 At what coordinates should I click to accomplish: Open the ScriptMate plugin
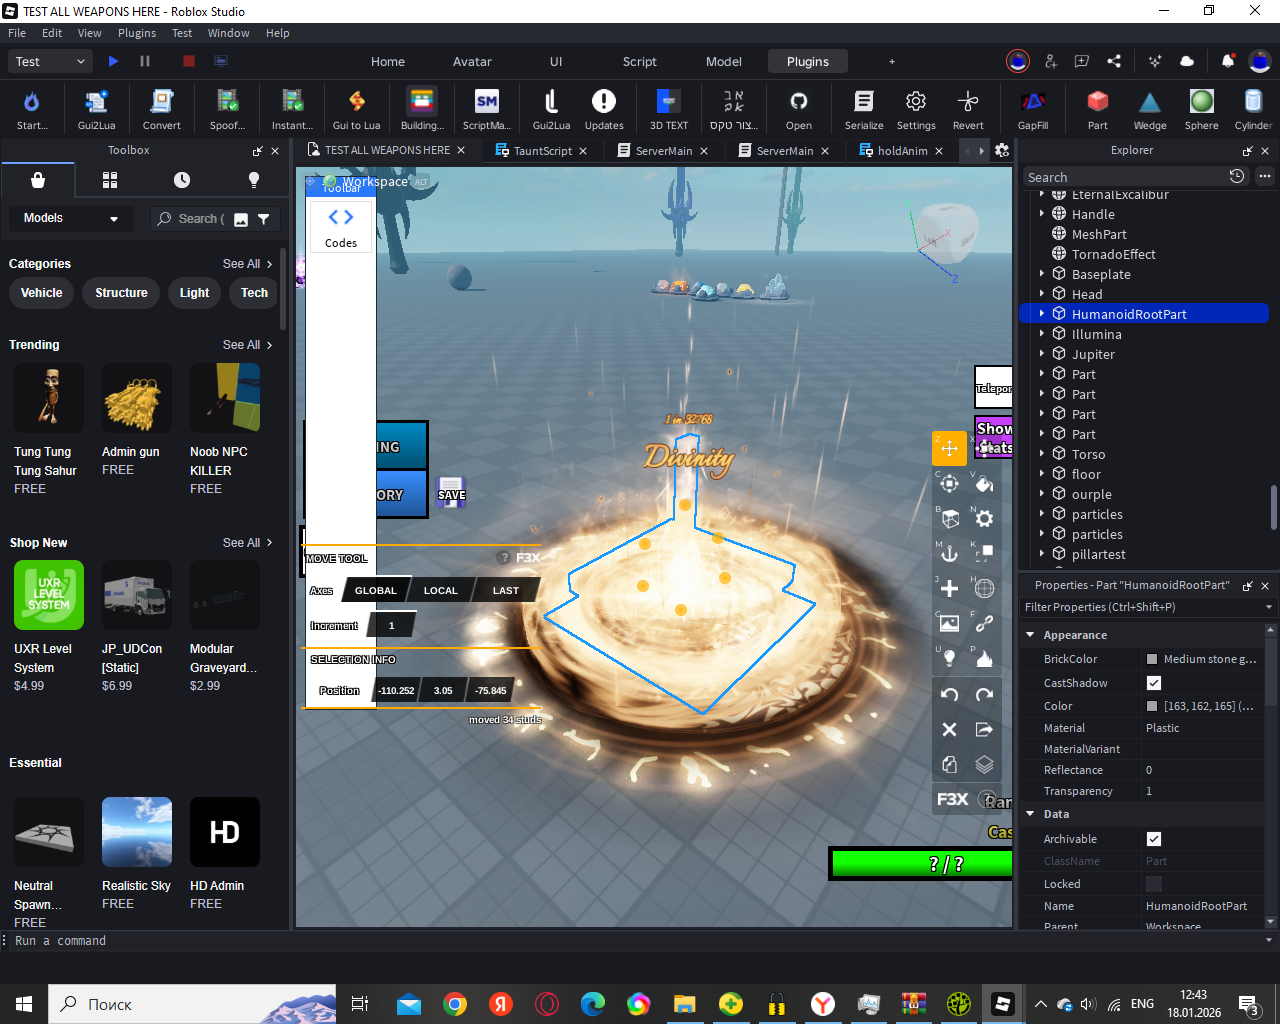(x=487, y=109)
